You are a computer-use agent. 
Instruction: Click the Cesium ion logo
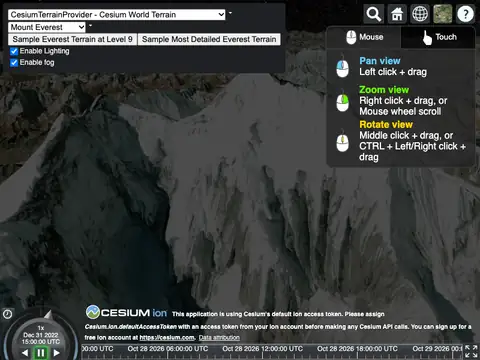coord(127,312)
